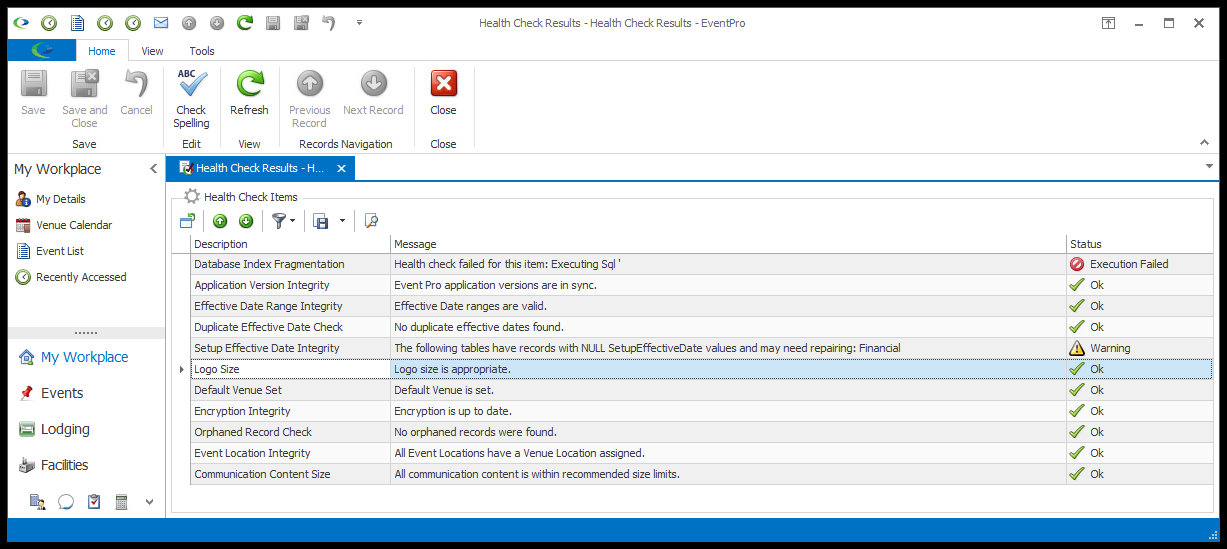
Task: Click the save layout disk icon on grid toolbar
Action: (x=321, y=221)
